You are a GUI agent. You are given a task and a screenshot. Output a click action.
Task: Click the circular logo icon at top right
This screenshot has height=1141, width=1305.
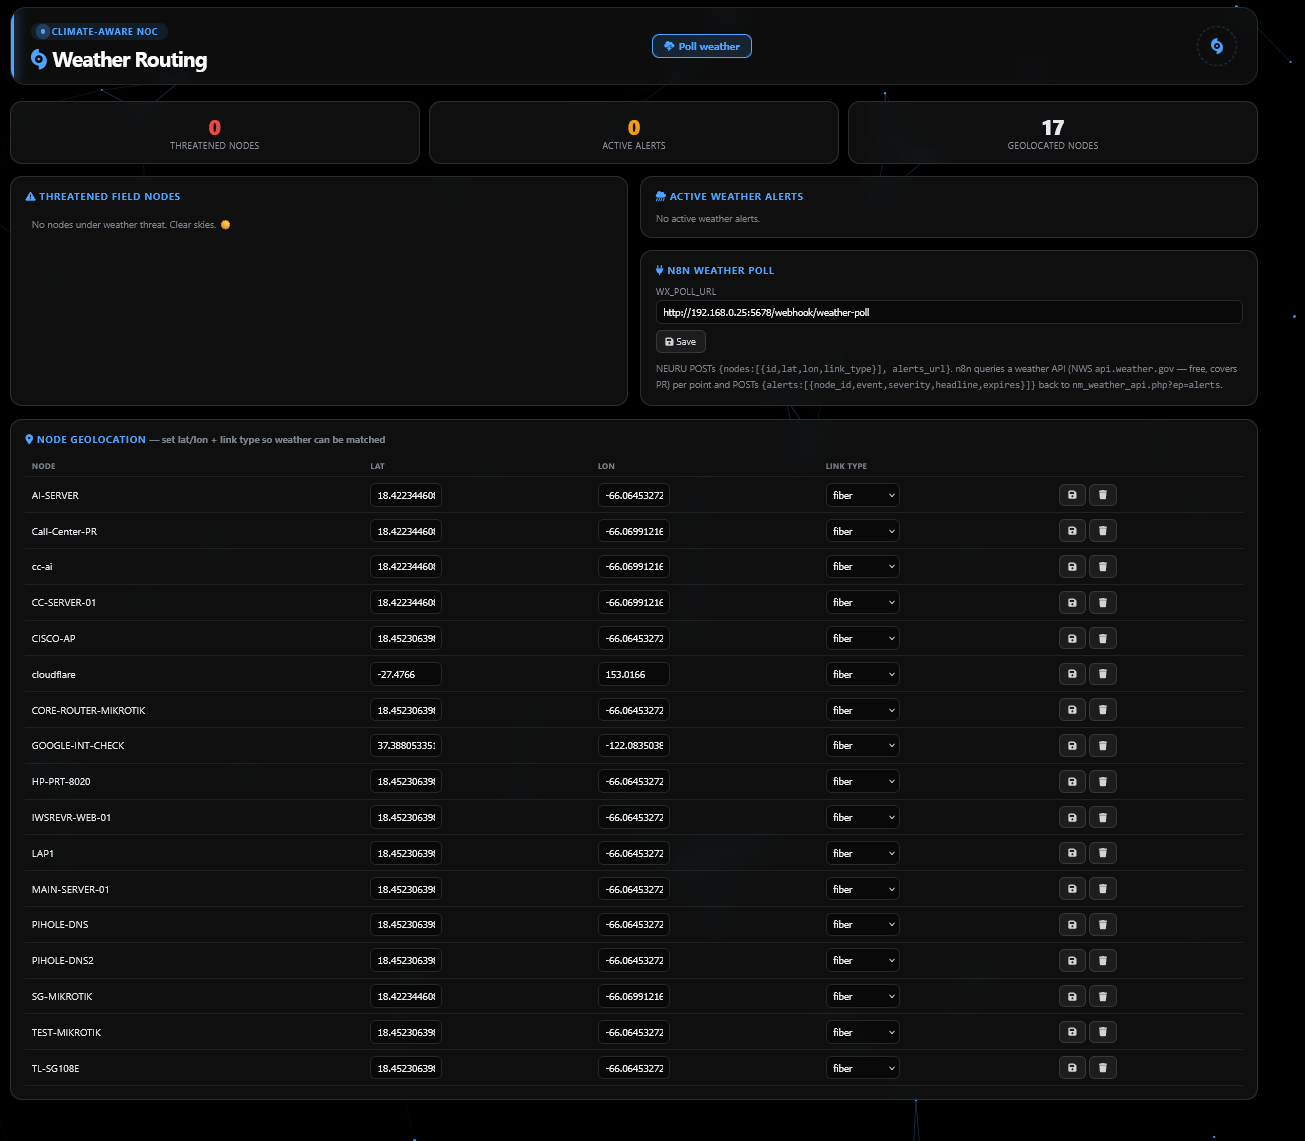pyautogui.click(x=1216, y=46)
